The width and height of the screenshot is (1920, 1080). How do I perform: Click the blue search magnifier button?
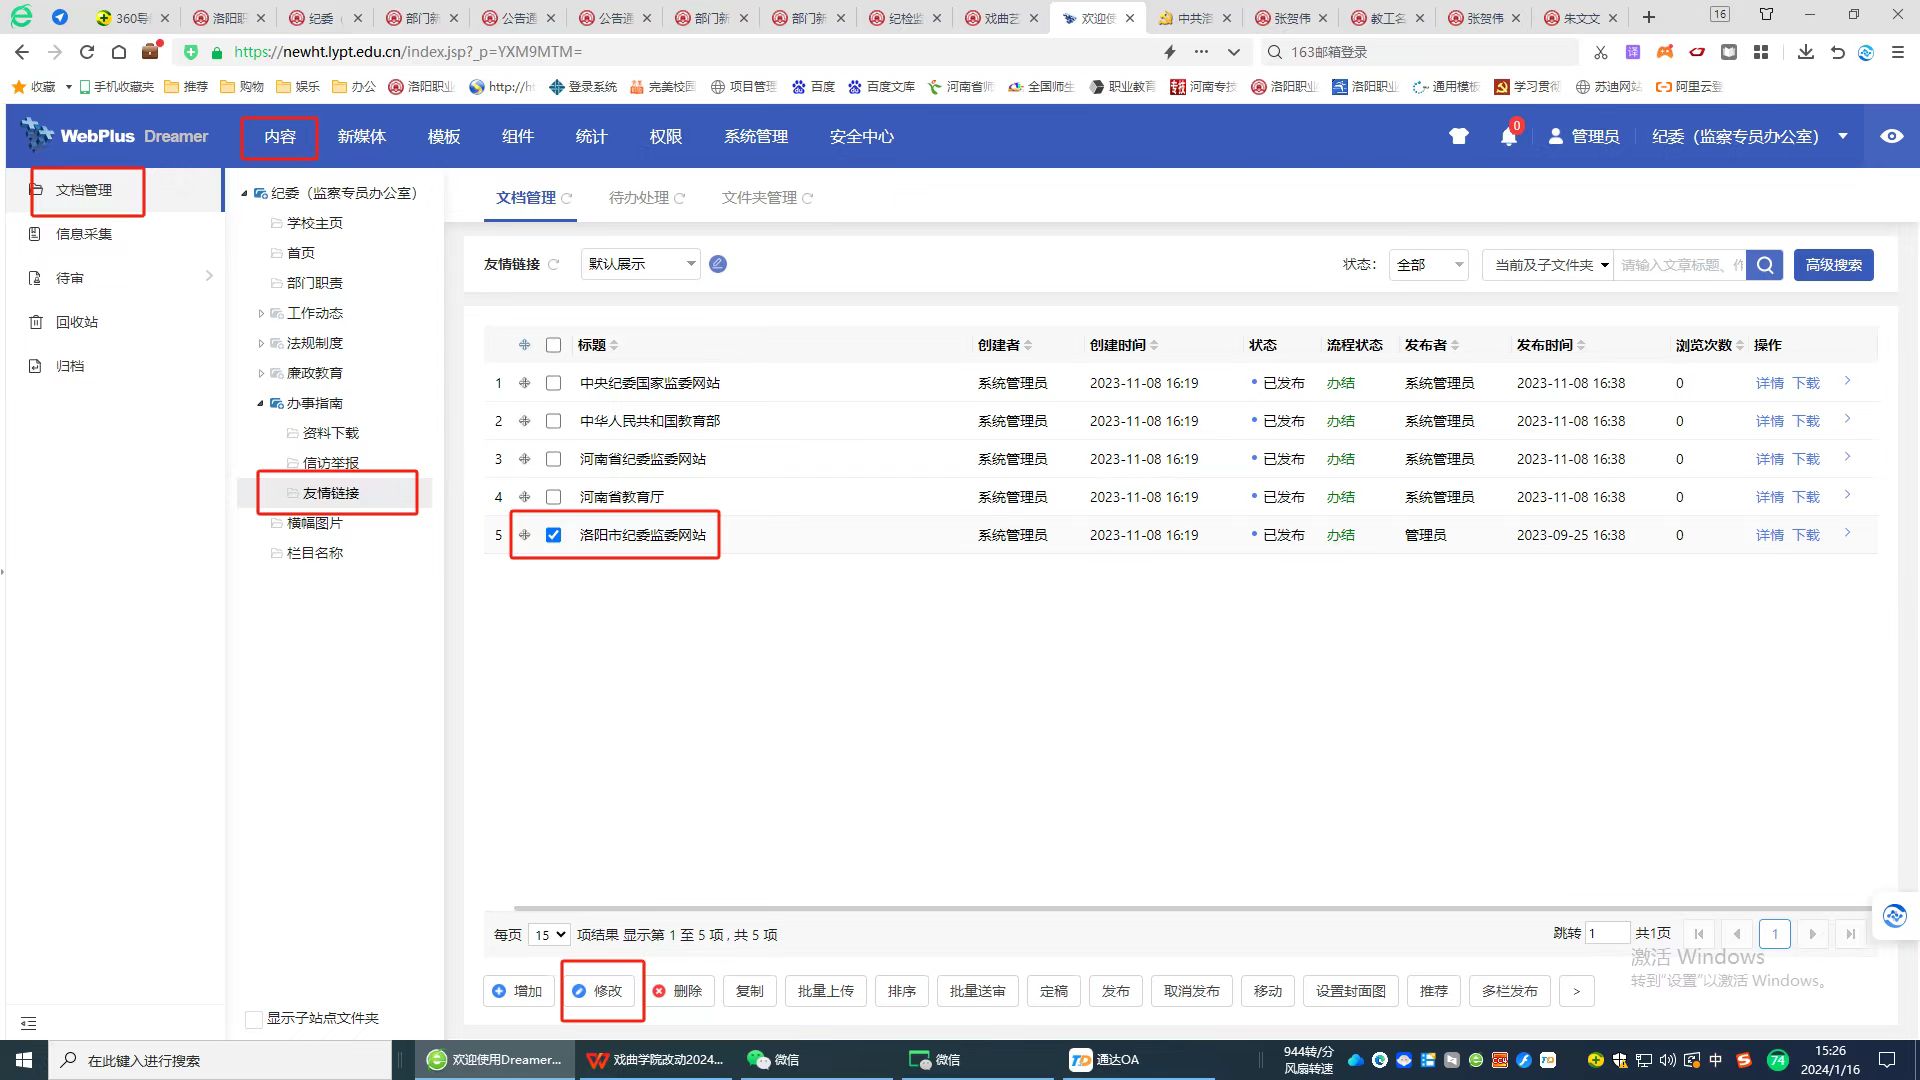1765,265
